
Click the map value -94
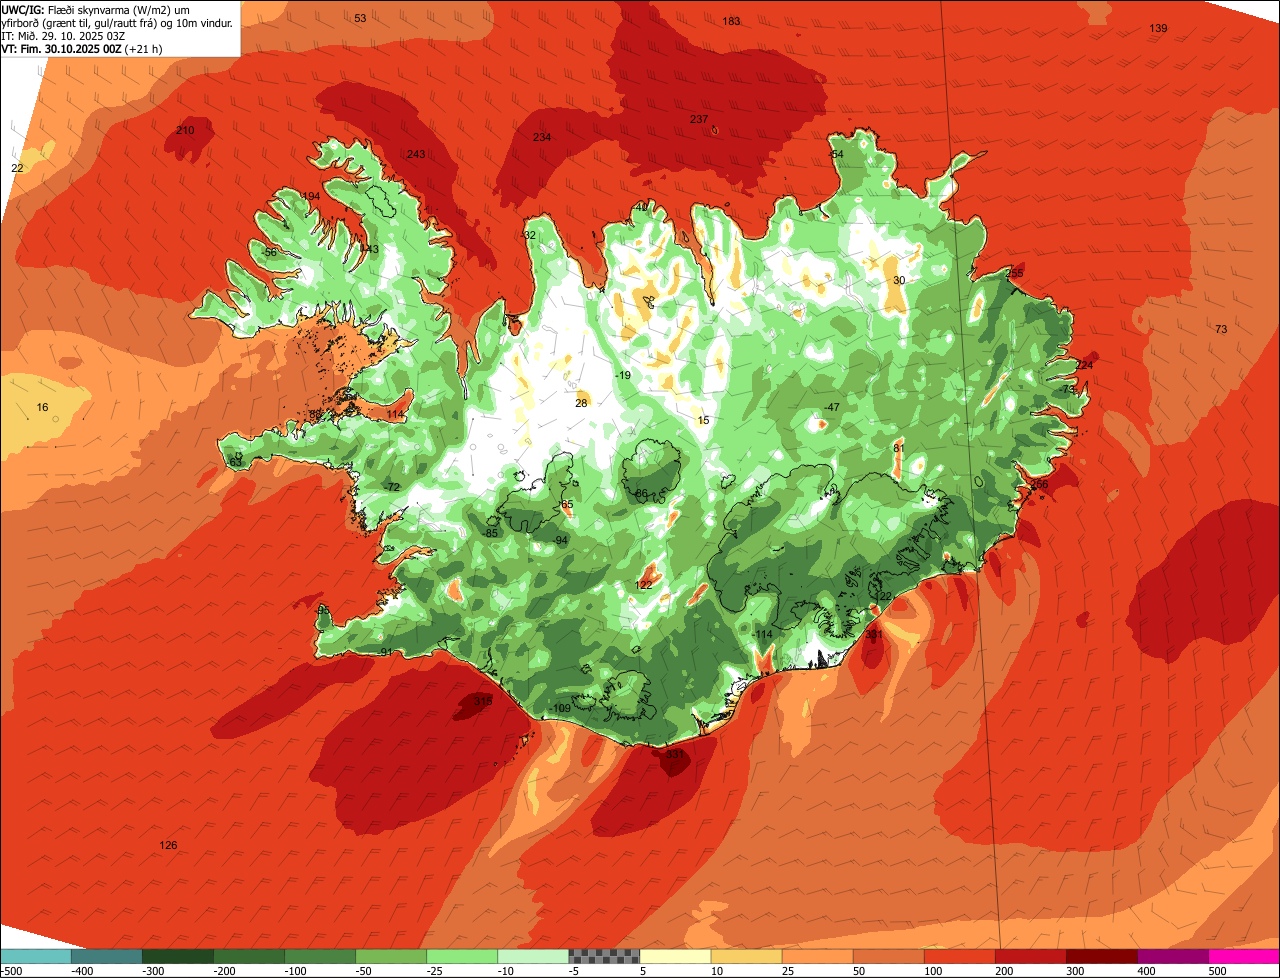[561, 540]
